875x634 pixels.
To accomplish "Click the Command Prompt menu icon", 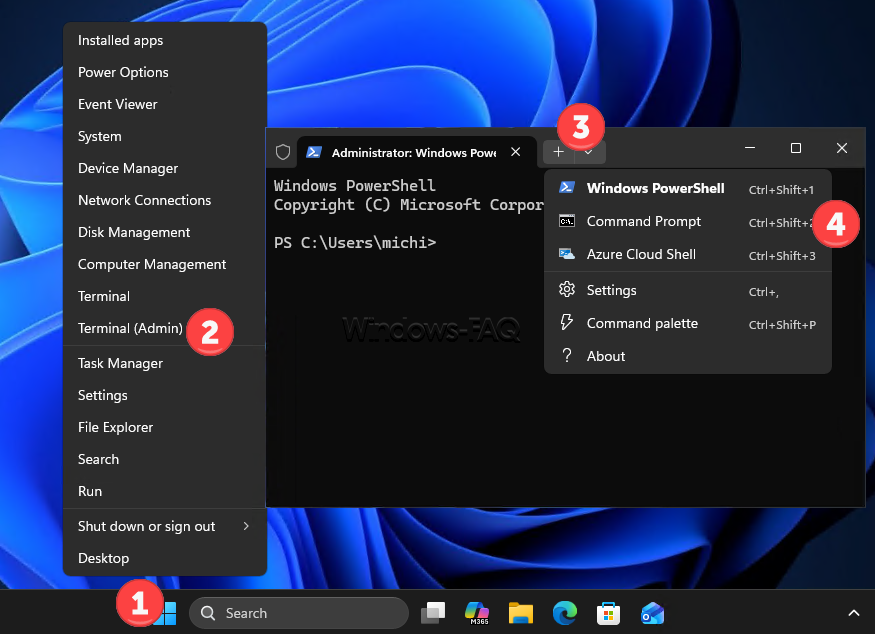I will (567, 221).
